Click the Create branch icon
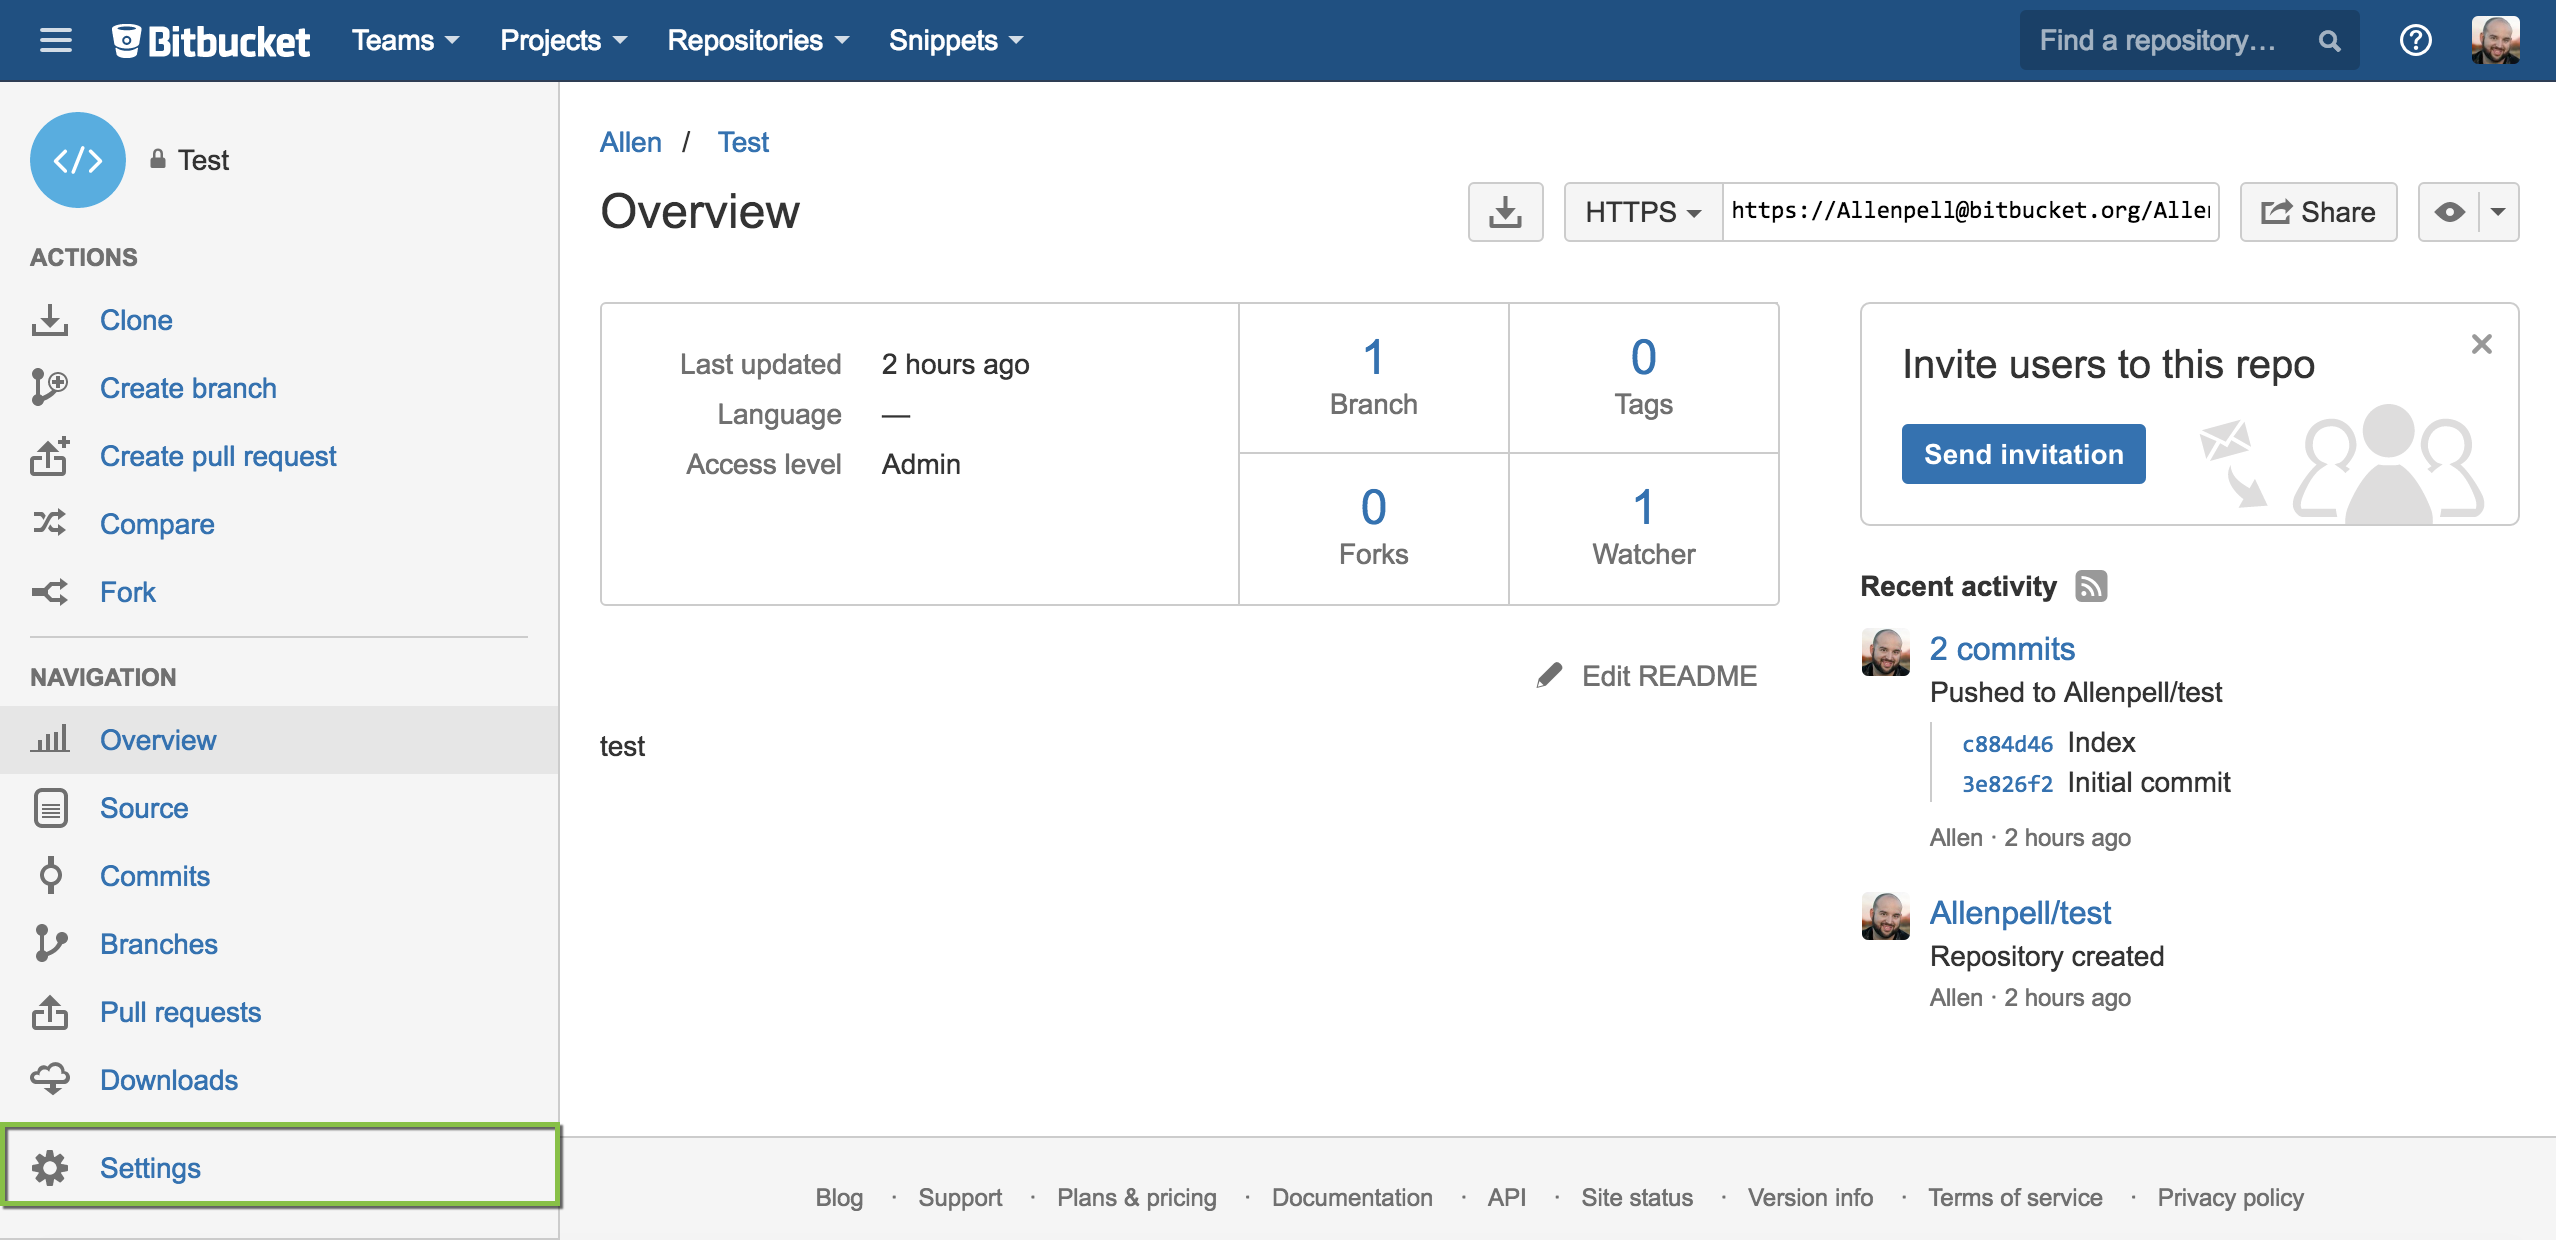2556x1240 pixels. click(50, 388)
